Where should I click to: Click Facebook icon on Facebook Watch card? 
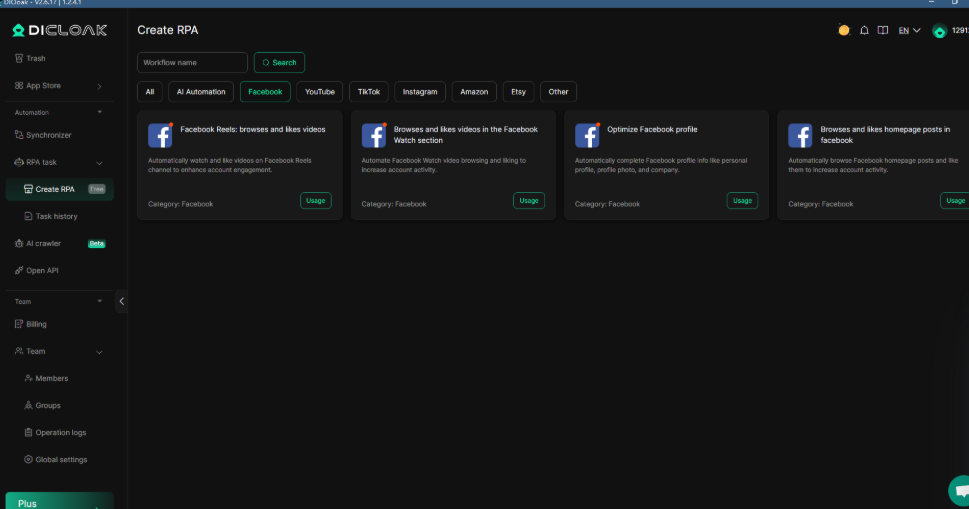coord(373,135)
